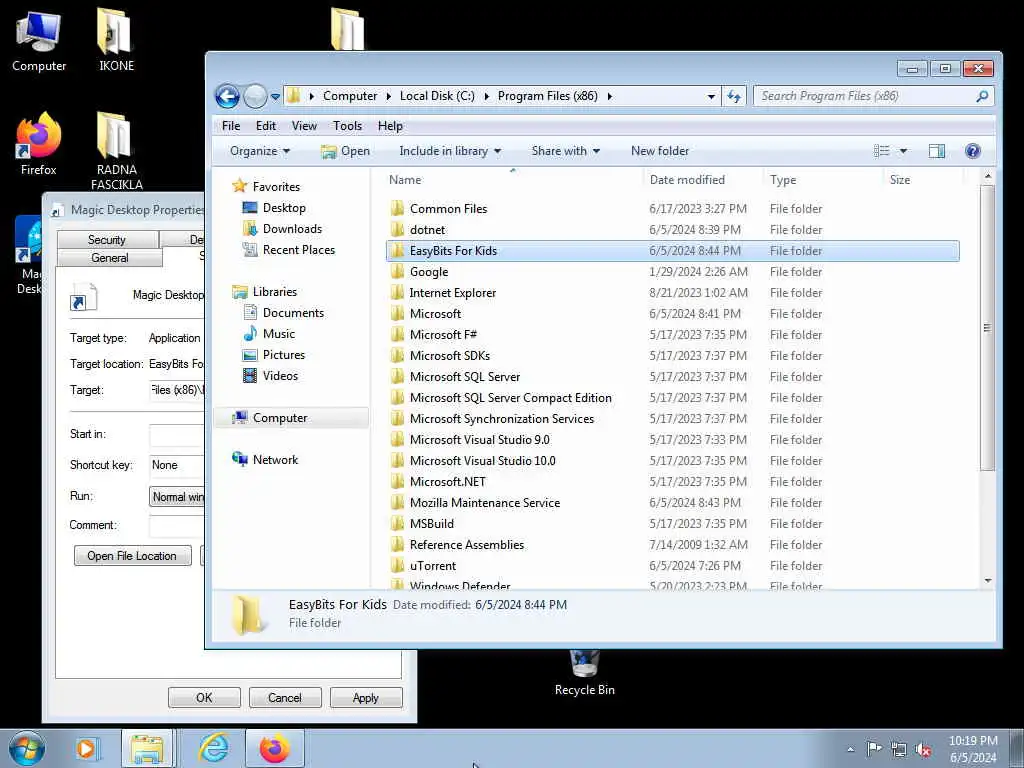Click the search magnifier icon
Image resolution: width=1024 pixels, height=768 pixels.
click(x=982, y=97)
